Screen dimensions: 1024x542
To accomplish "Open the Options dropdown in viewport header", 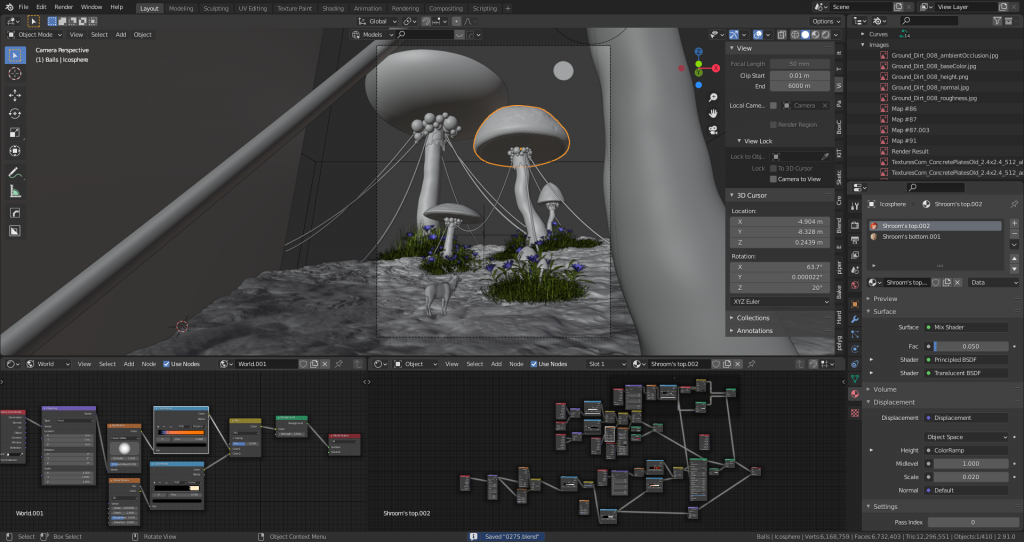I will (x=825, y=21).
